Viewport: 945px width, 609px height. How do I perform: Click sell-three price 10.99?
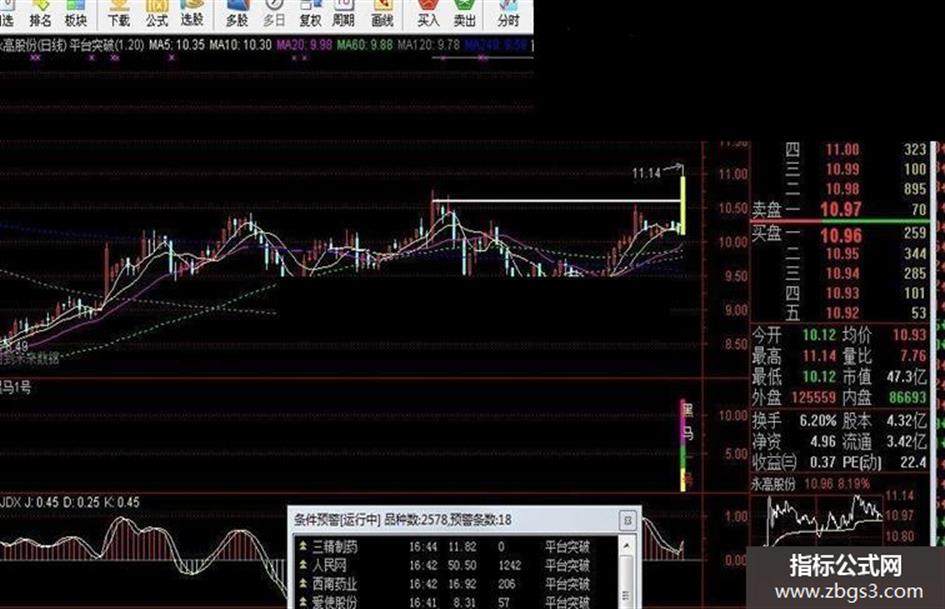click(x=842, y=169)
